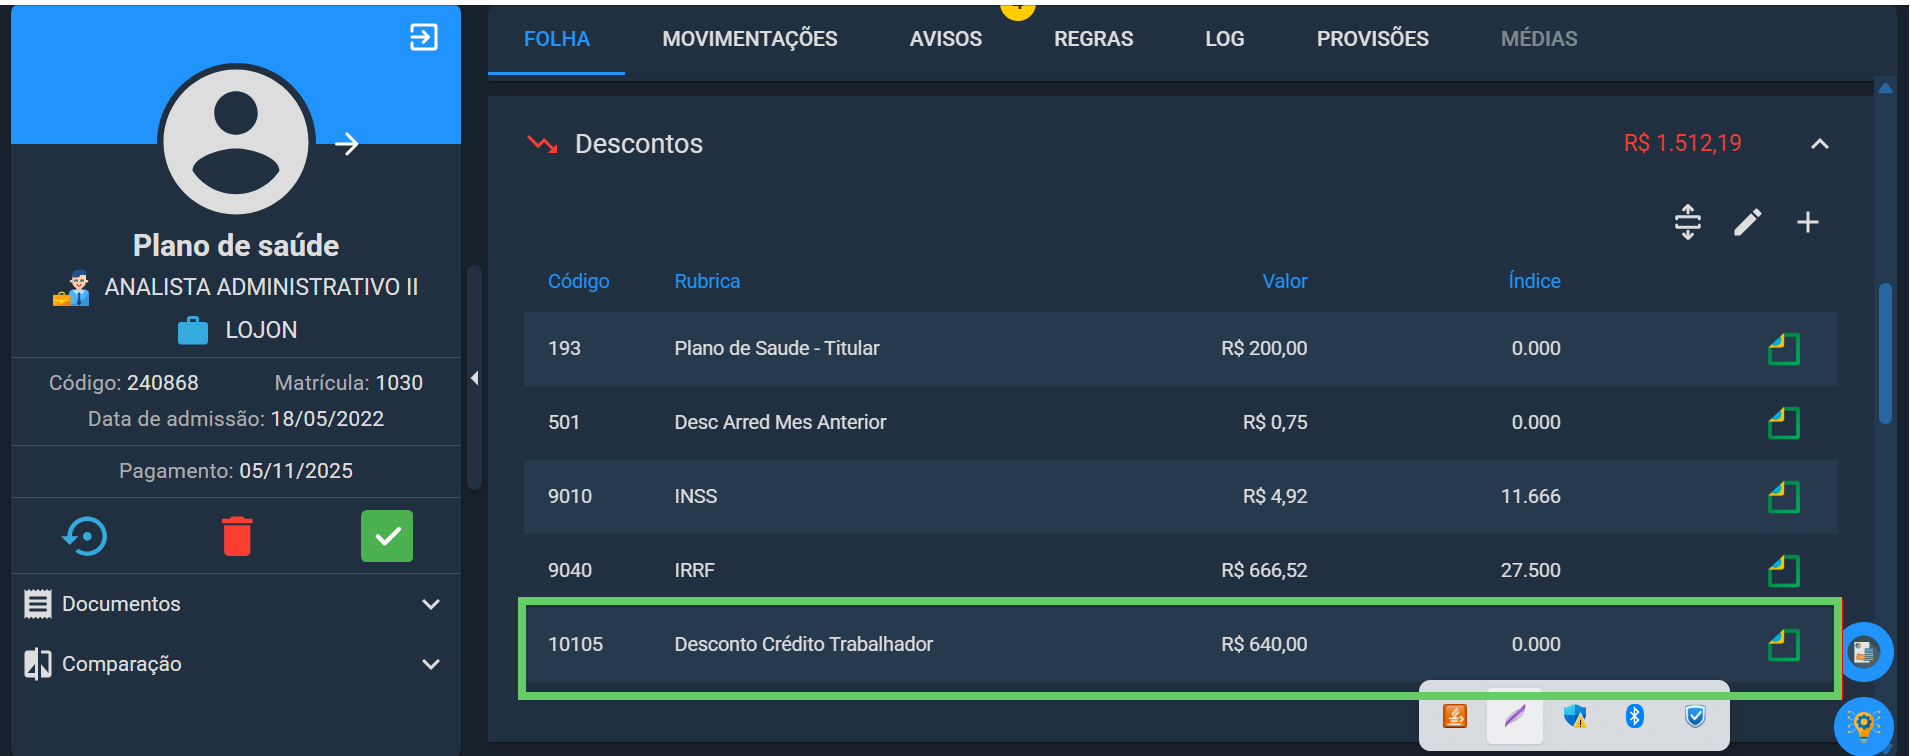Image resolution: width=1910 pixels, height=756 pixels.
Task: Open the REGRAS tab
Action: [x=1094, y=39]
